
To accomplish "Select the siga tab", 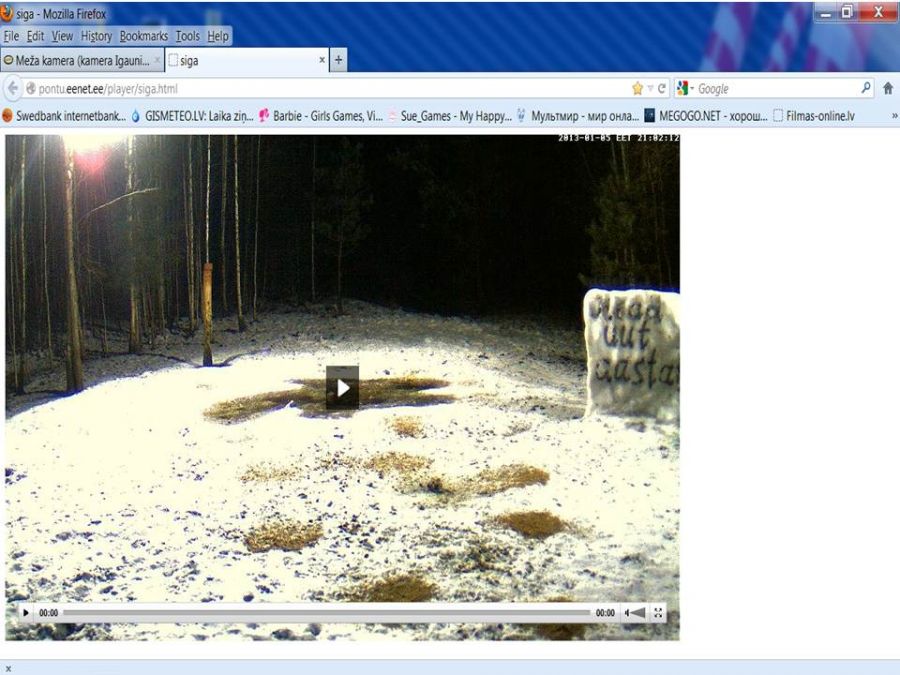I will [247, 60].
